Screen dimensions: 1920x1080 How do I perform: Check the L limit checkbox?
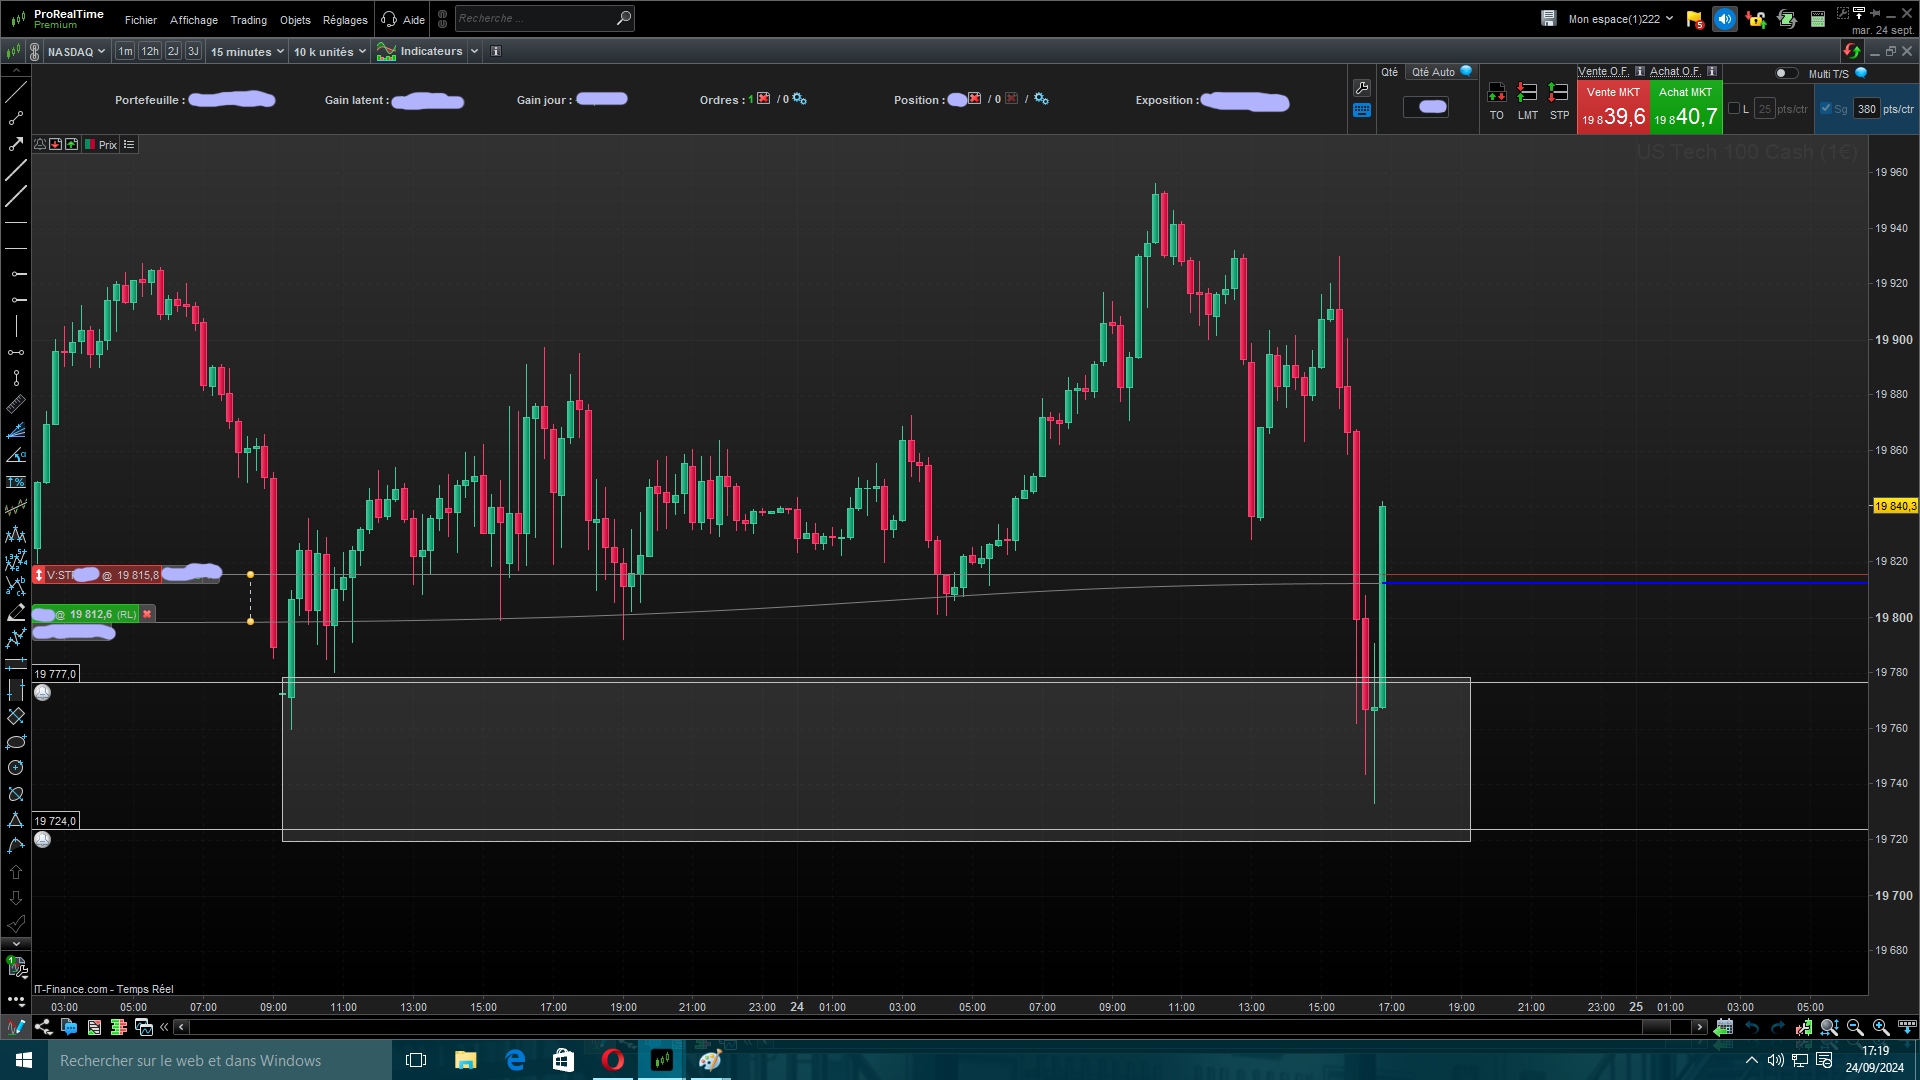tap(1734, 109)
